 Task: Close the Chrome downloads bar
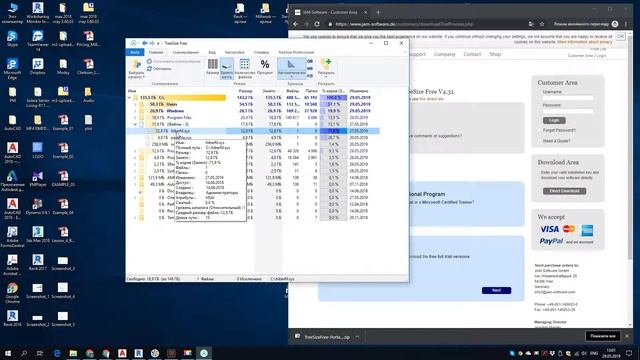pos(627,336)
